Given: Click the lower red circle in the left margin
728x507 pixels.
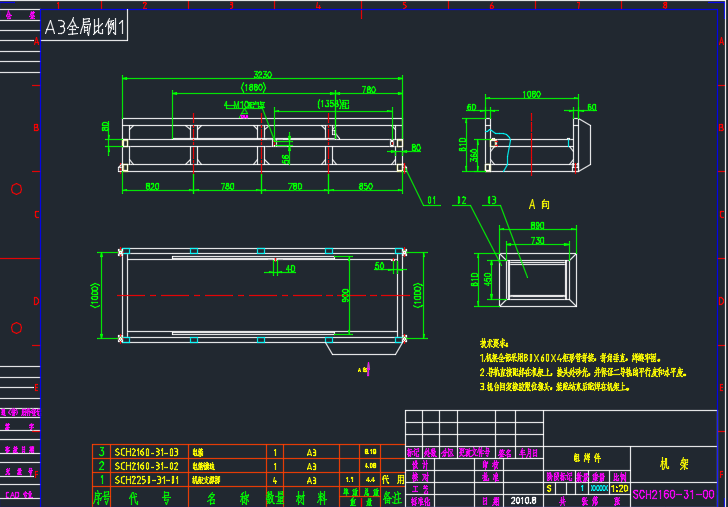Looking at the screenshot, I should (x=16, y=328).
